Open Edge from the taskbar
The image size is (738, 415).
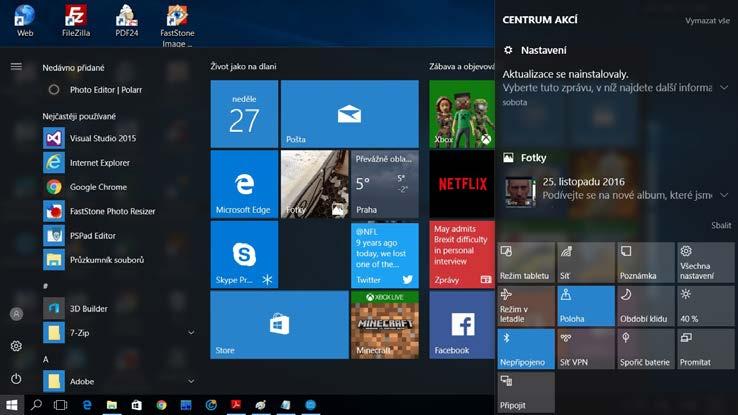point(87,405)
